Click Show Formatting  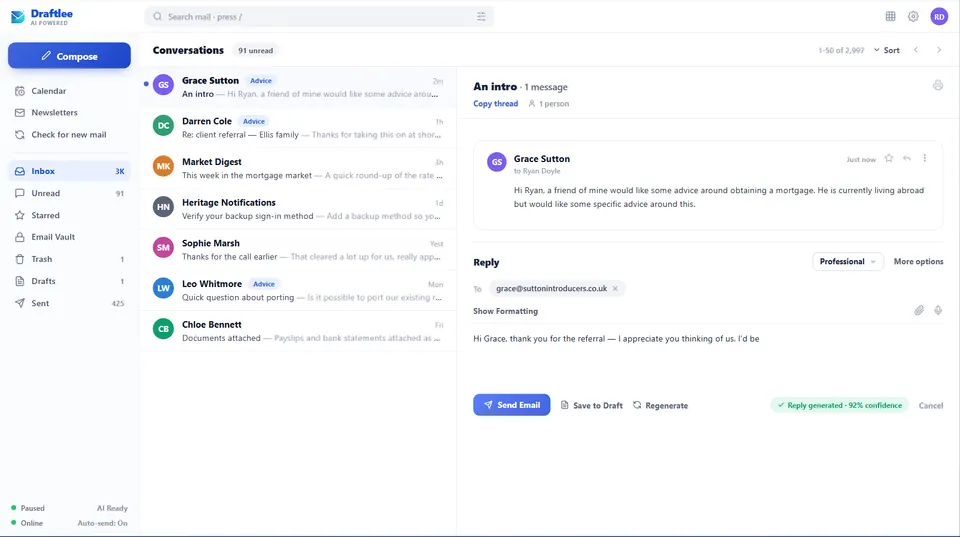[x=505, y=311]
